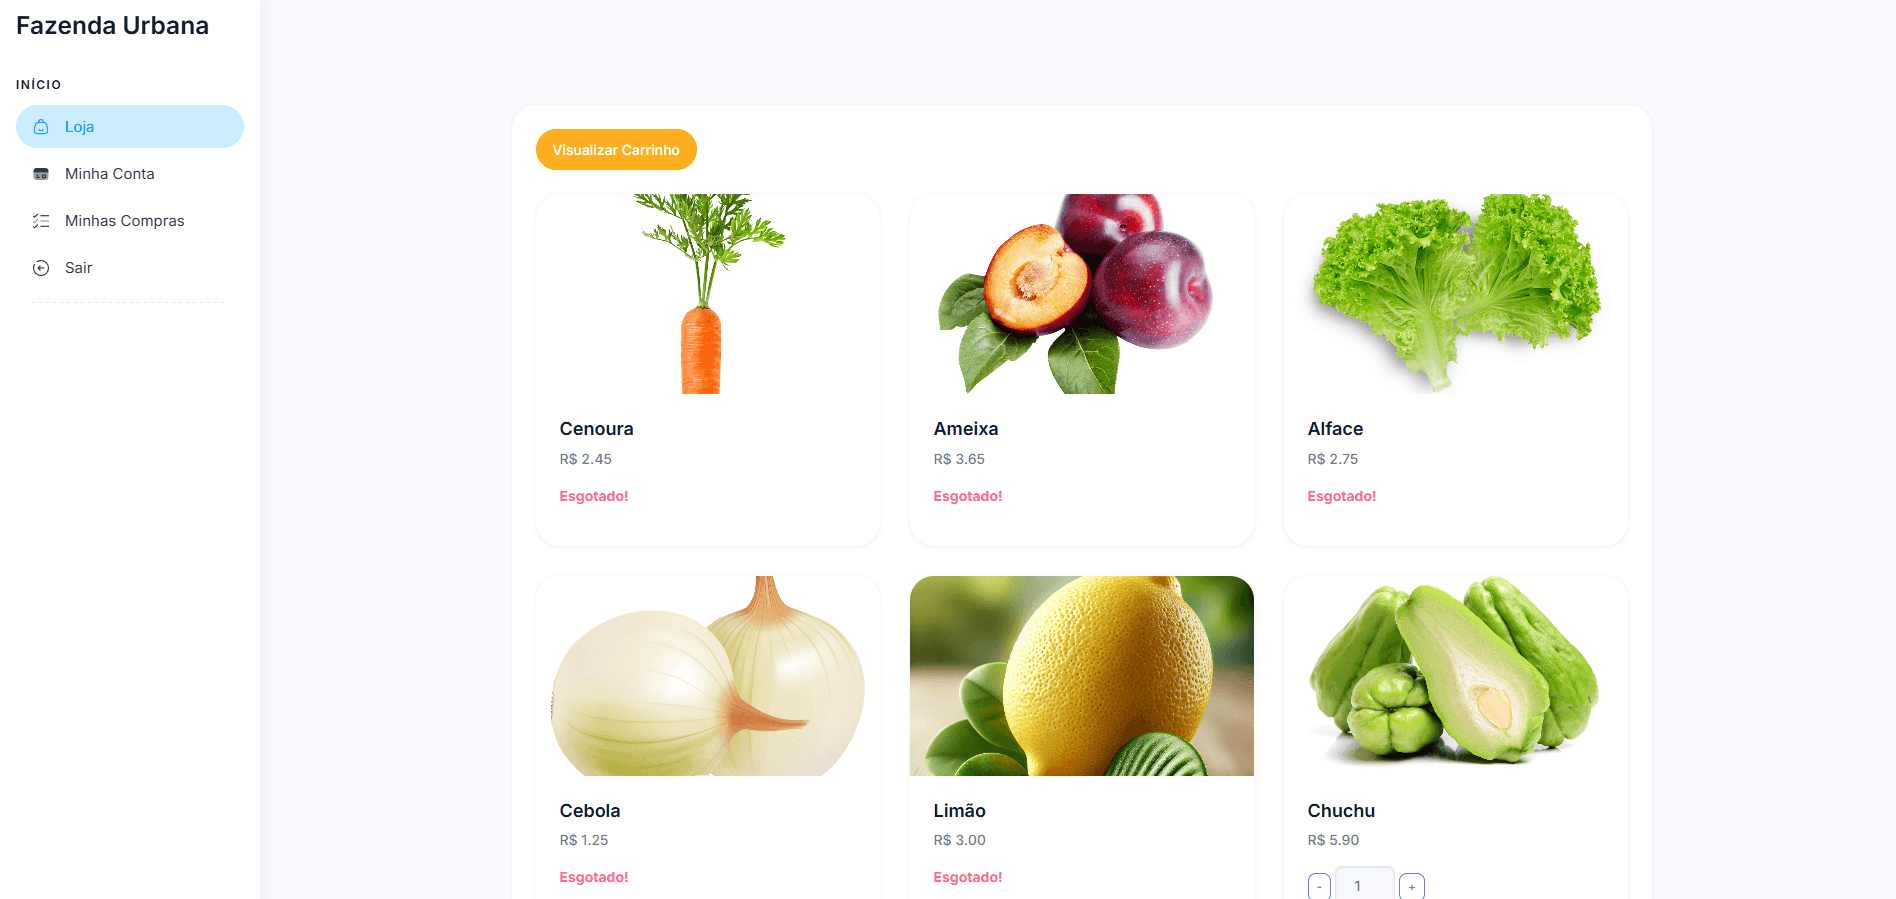Image resolution: width=1896 pixels, height=899 pixels.
Task: Decrease Chuchu quantity with minus button
Action: point(1319,886)
